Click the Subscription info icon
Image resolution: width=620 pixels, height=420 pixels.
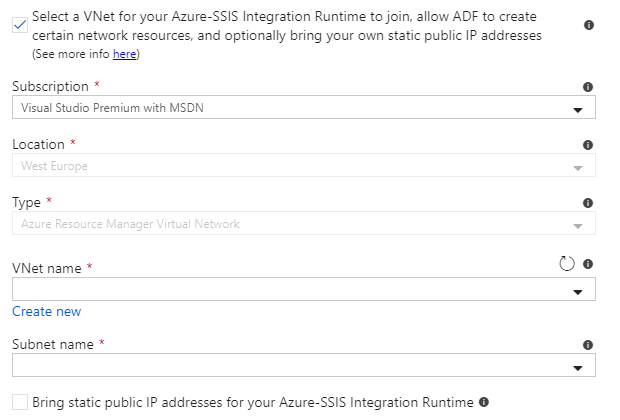[x=588, y=87]
